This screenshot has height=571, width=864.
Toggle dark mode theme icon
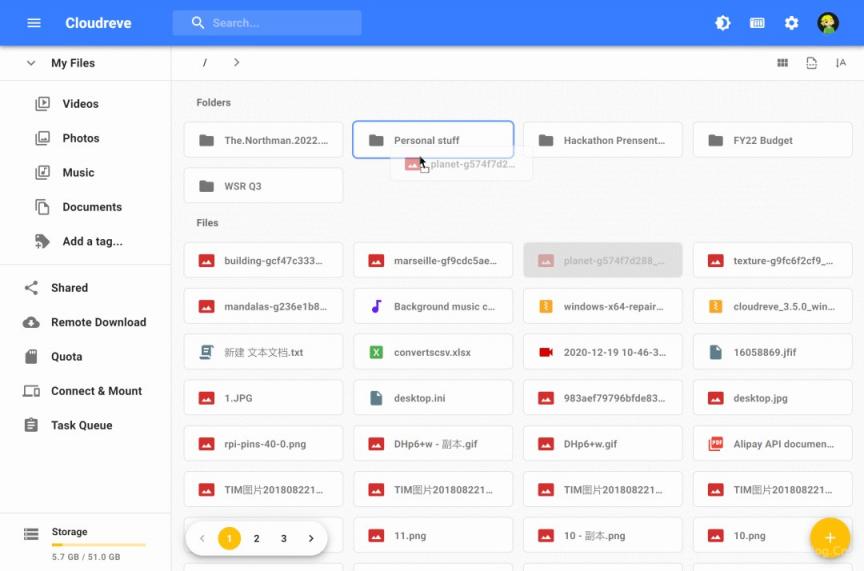pyautogui.click(x=722, y=23)
